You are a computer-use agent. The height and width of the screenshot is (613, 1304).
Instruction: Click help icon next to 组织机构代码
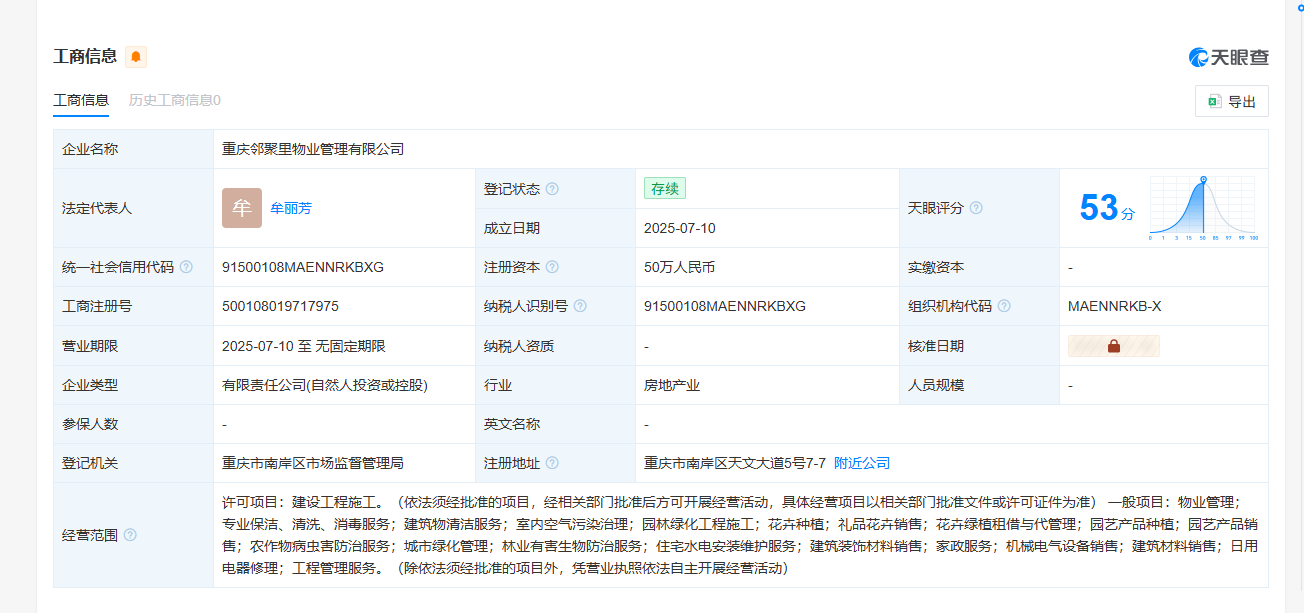pyautogui.click(x=1004, y=306)
